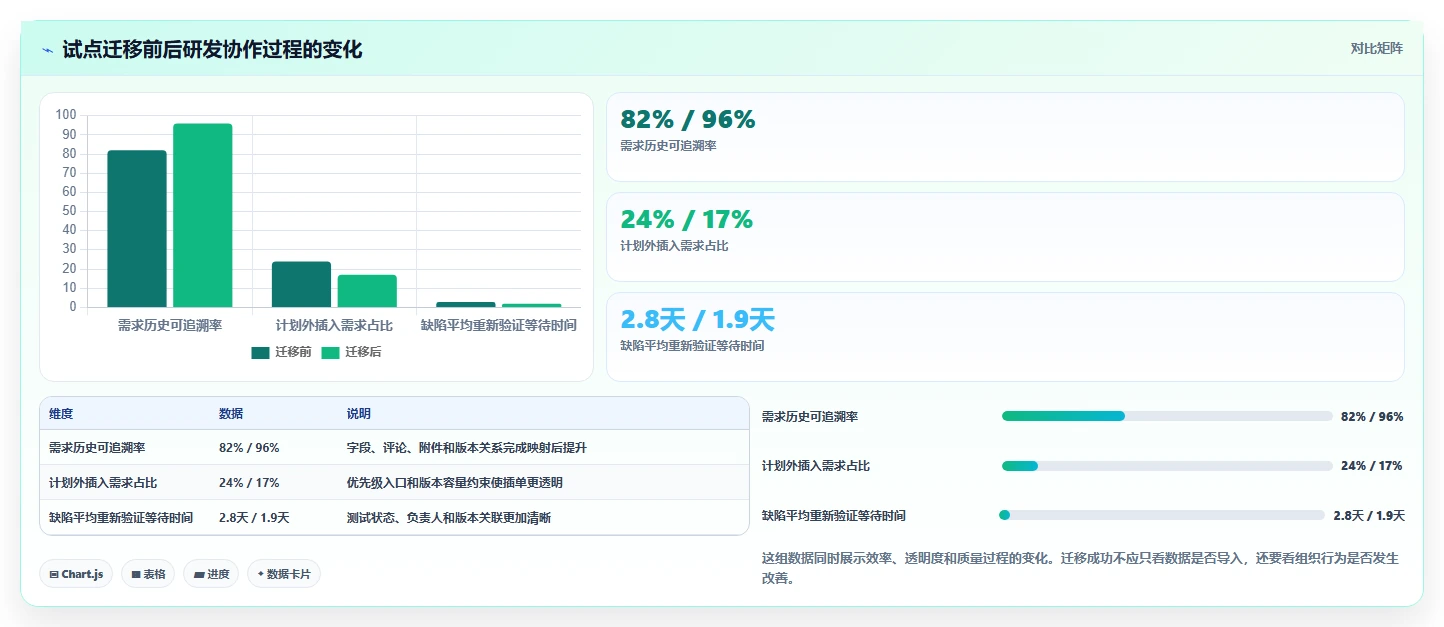Click the lightning icon beside the title
Viewport: 1444px width, 627px height.
(47, 50)
